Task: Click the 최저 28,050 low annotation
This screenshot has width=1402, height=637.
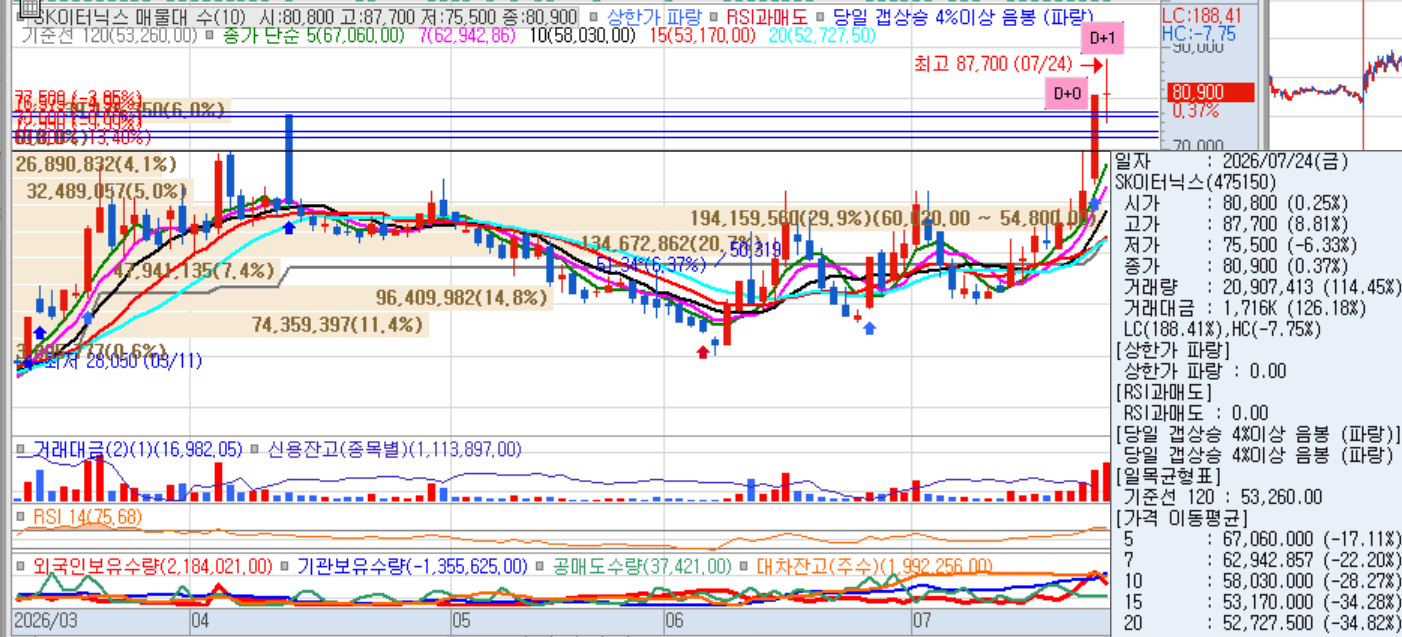Action: (123, 361)
